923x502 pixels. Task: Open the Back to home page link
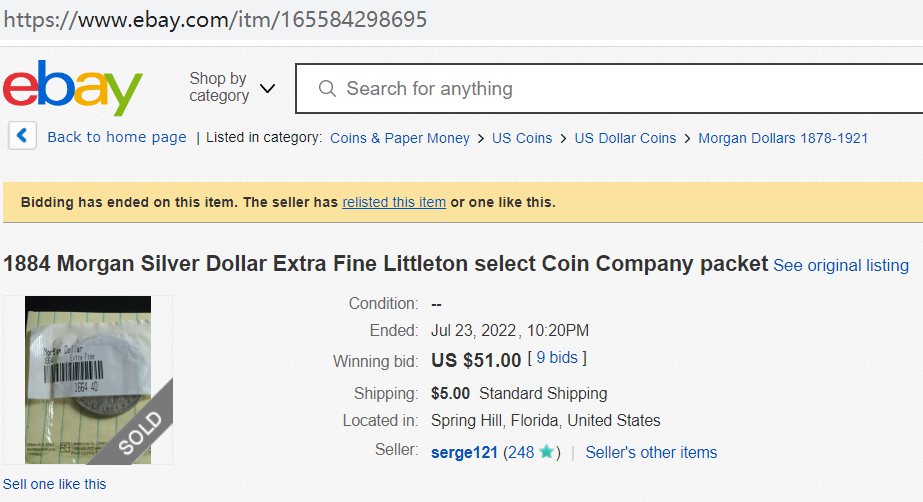click(117, 137)
